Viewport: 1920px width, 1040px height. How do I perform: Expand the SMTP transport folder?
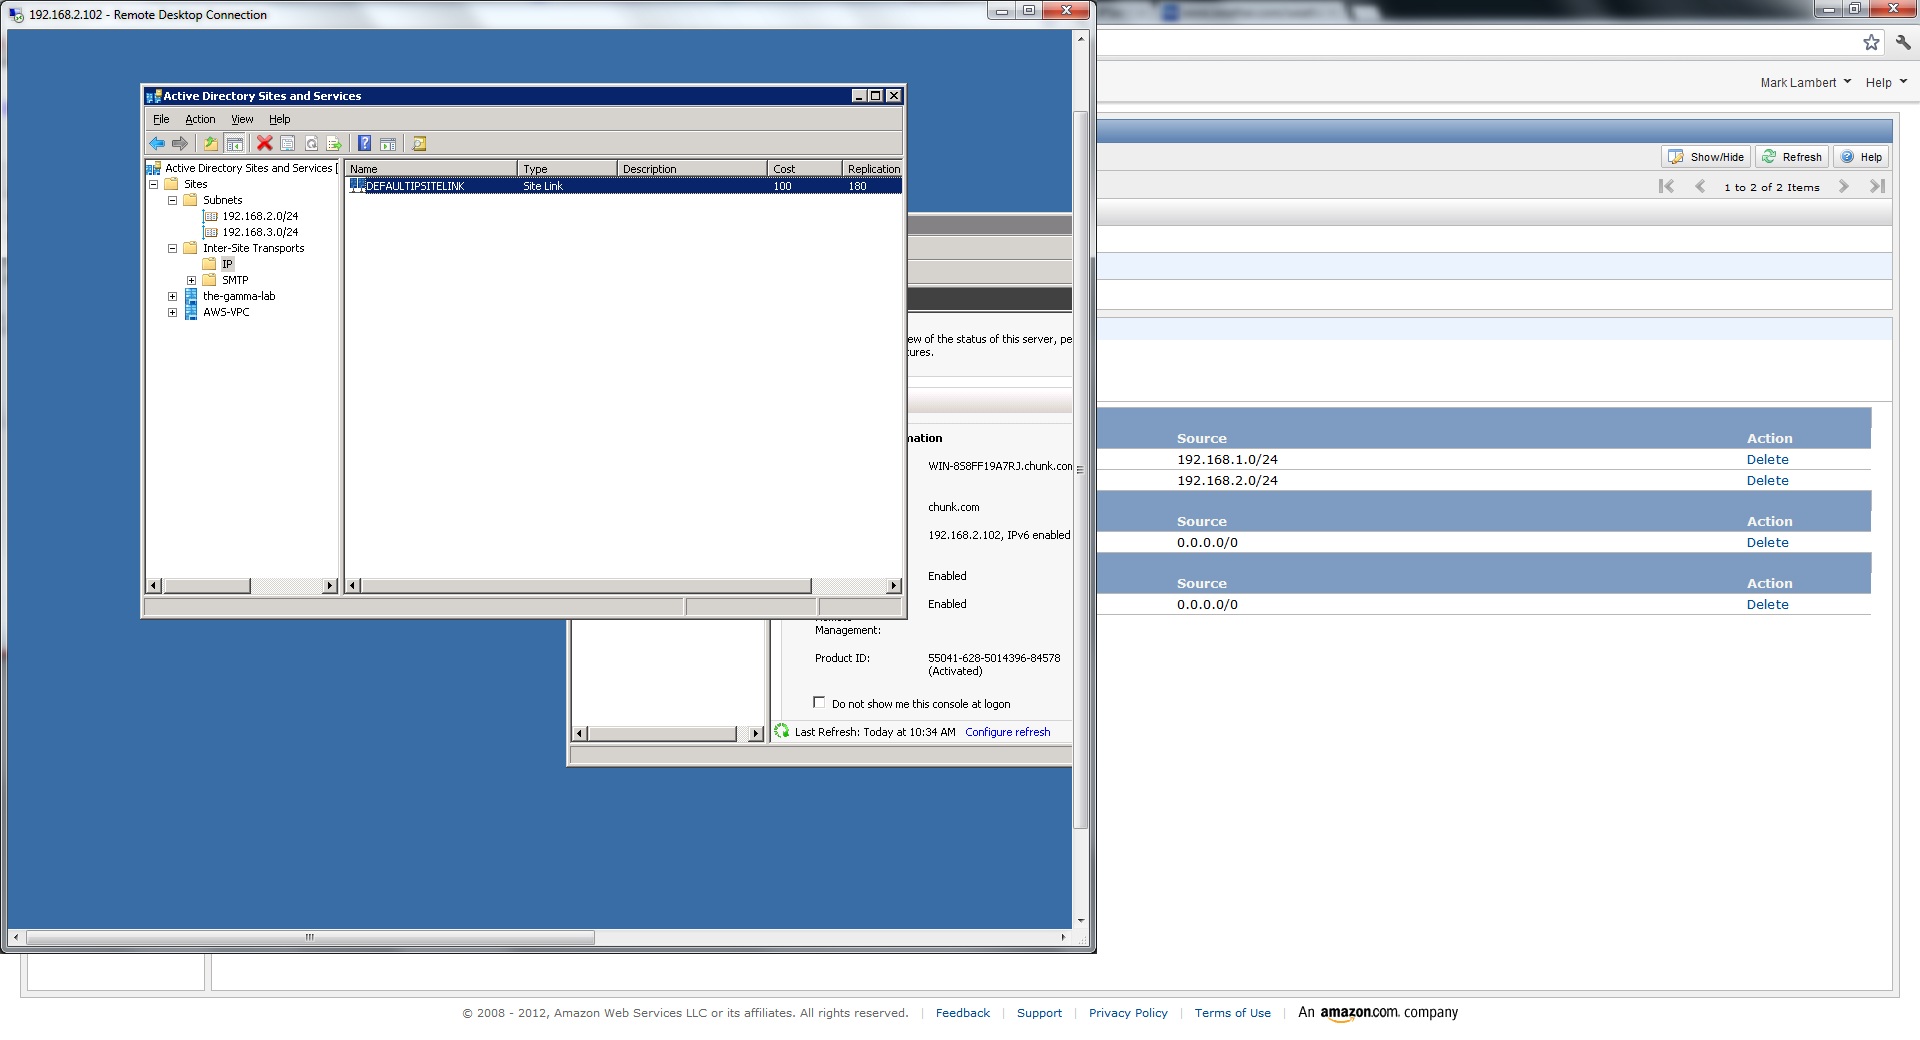coord(192,281)
